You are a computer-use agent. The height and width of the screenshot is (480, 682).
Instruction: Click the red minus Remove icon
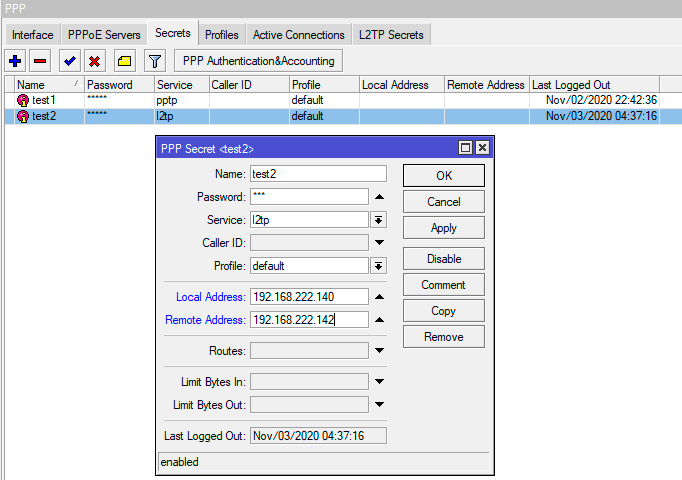tap(40, 61)
